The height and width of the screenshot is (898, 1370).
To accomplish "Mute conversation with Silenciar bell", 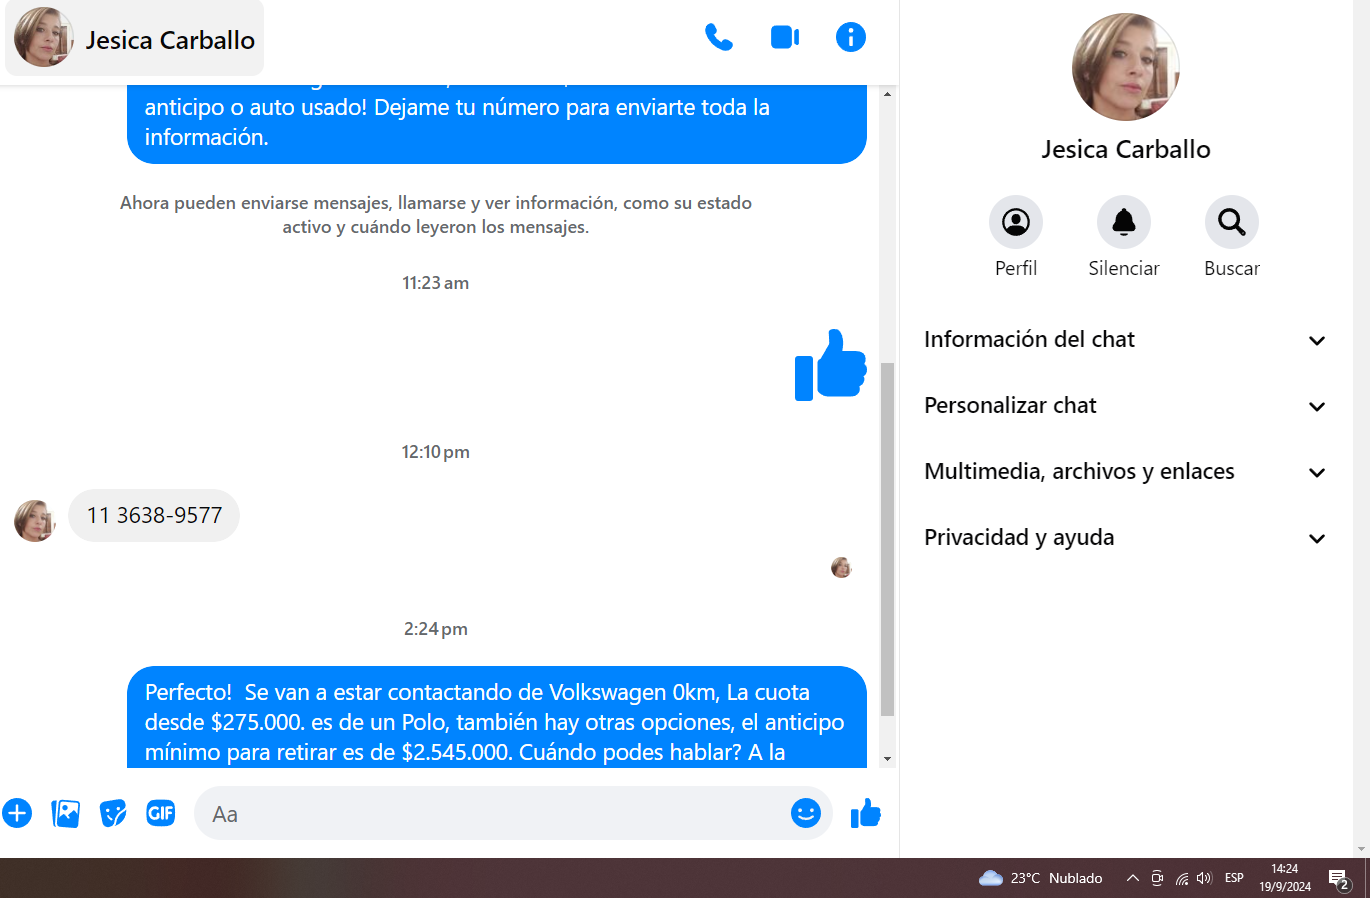I will pyautogui.click(x=1123, y=222).
